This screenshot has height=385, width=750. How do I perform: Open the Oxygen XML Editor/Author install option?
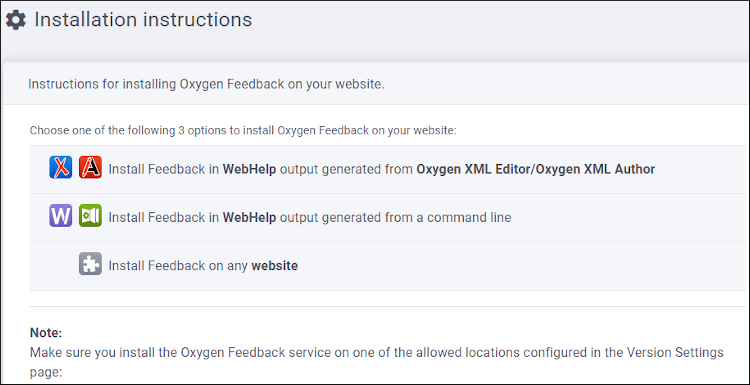tap(387, 169)
